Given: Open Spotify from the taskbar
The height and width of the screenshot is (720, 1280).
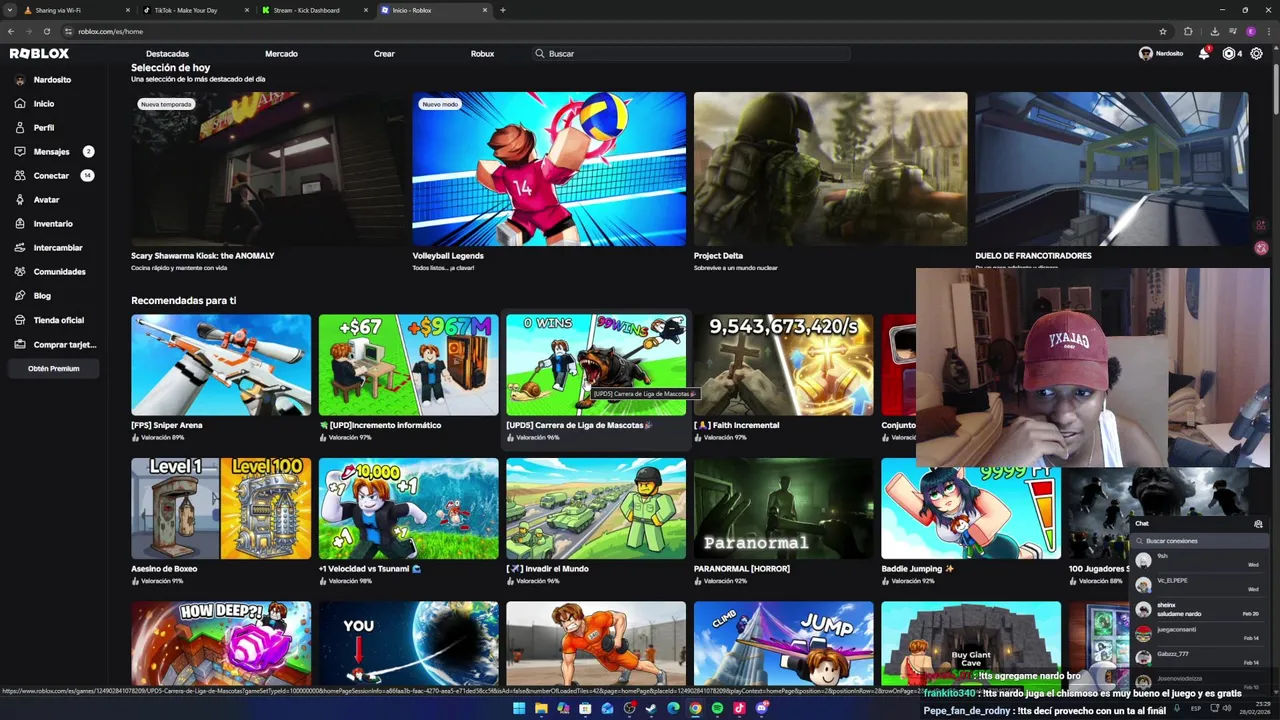Looking at the screenshot, I should (717, 708).
